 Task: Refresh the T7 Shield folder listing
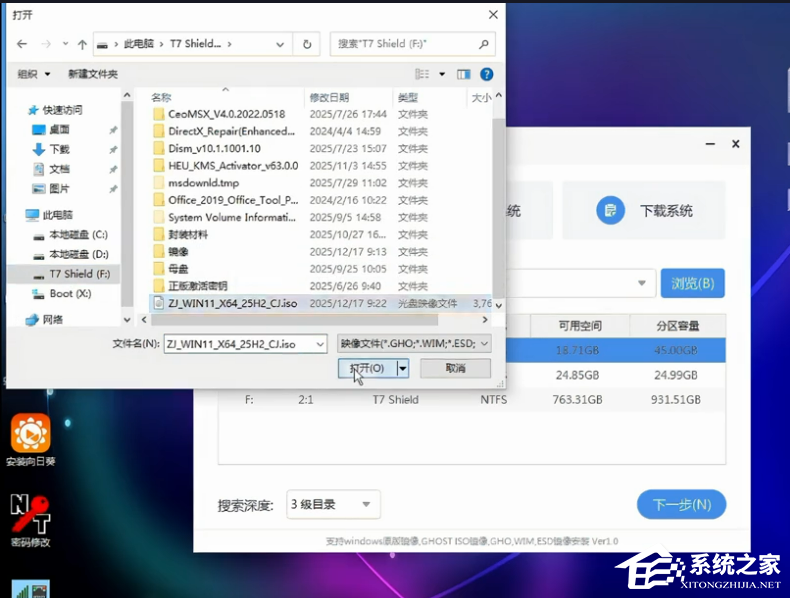coord(307,44)
